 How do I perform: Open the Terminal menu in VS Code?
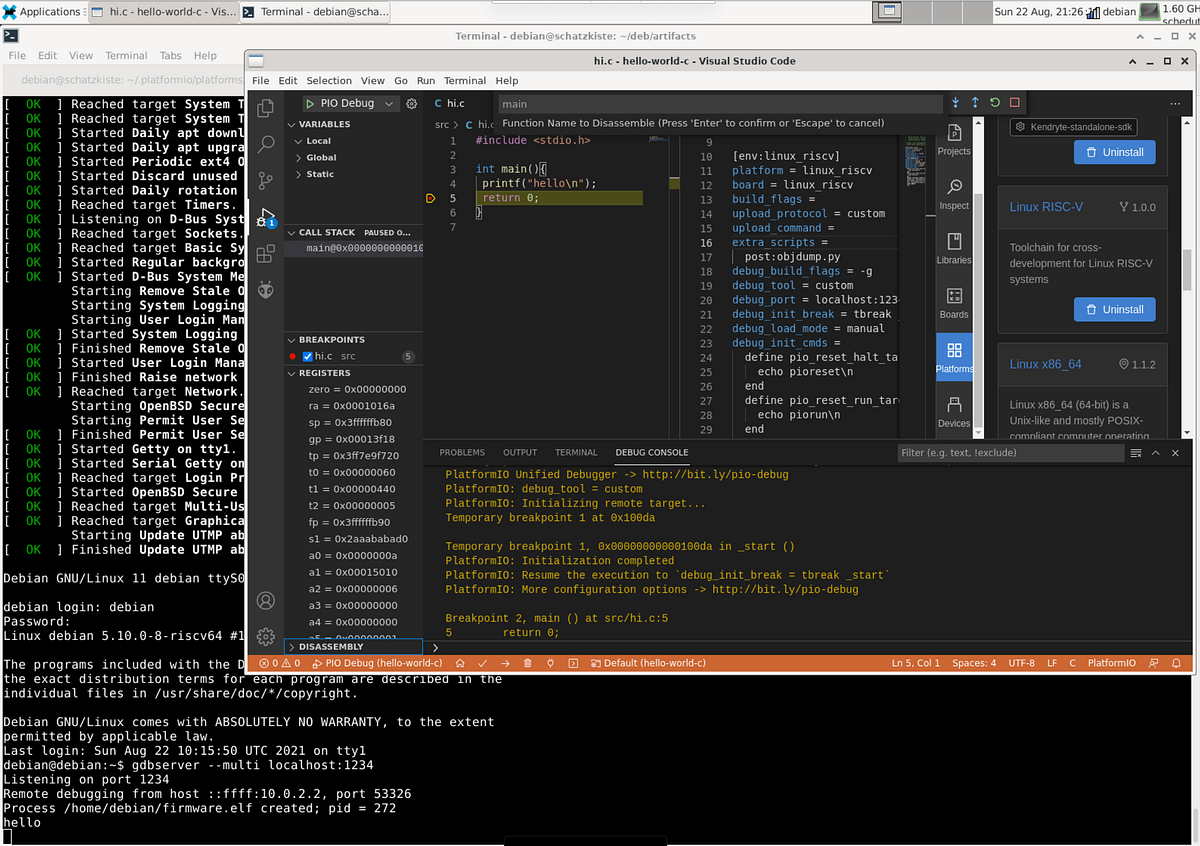click(465, 80)
